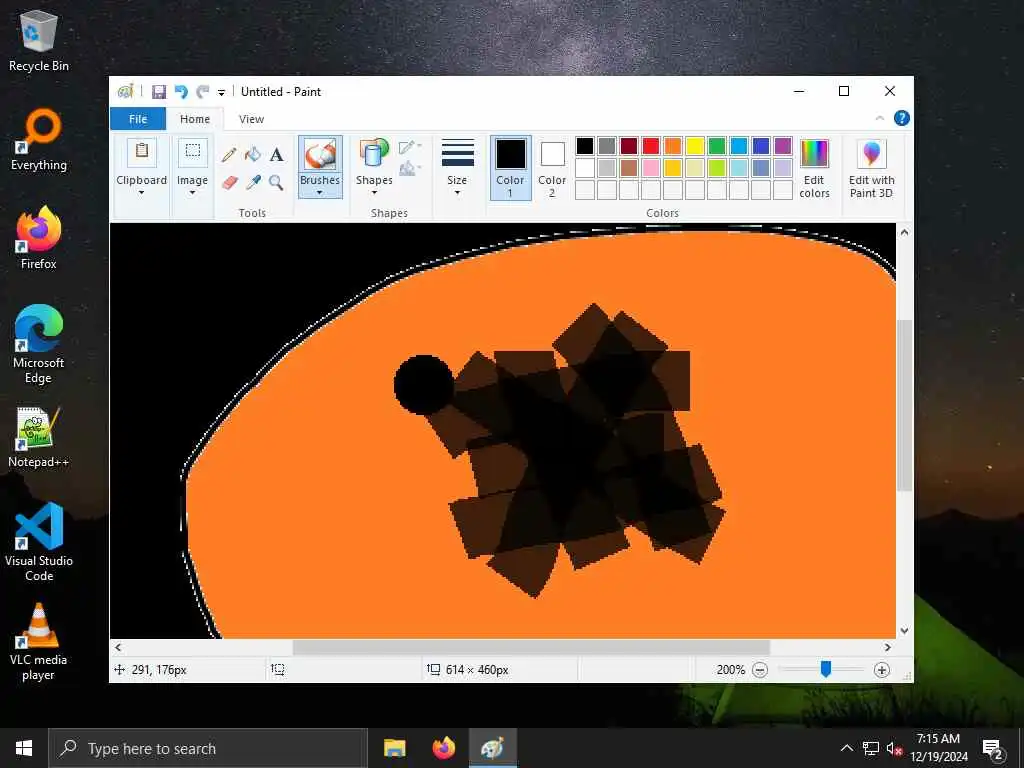Open shape Outline dropdown
Image resolution: width=1024 pixels, height=768 pixels.
pyautogui.click(x=410, y=147)
